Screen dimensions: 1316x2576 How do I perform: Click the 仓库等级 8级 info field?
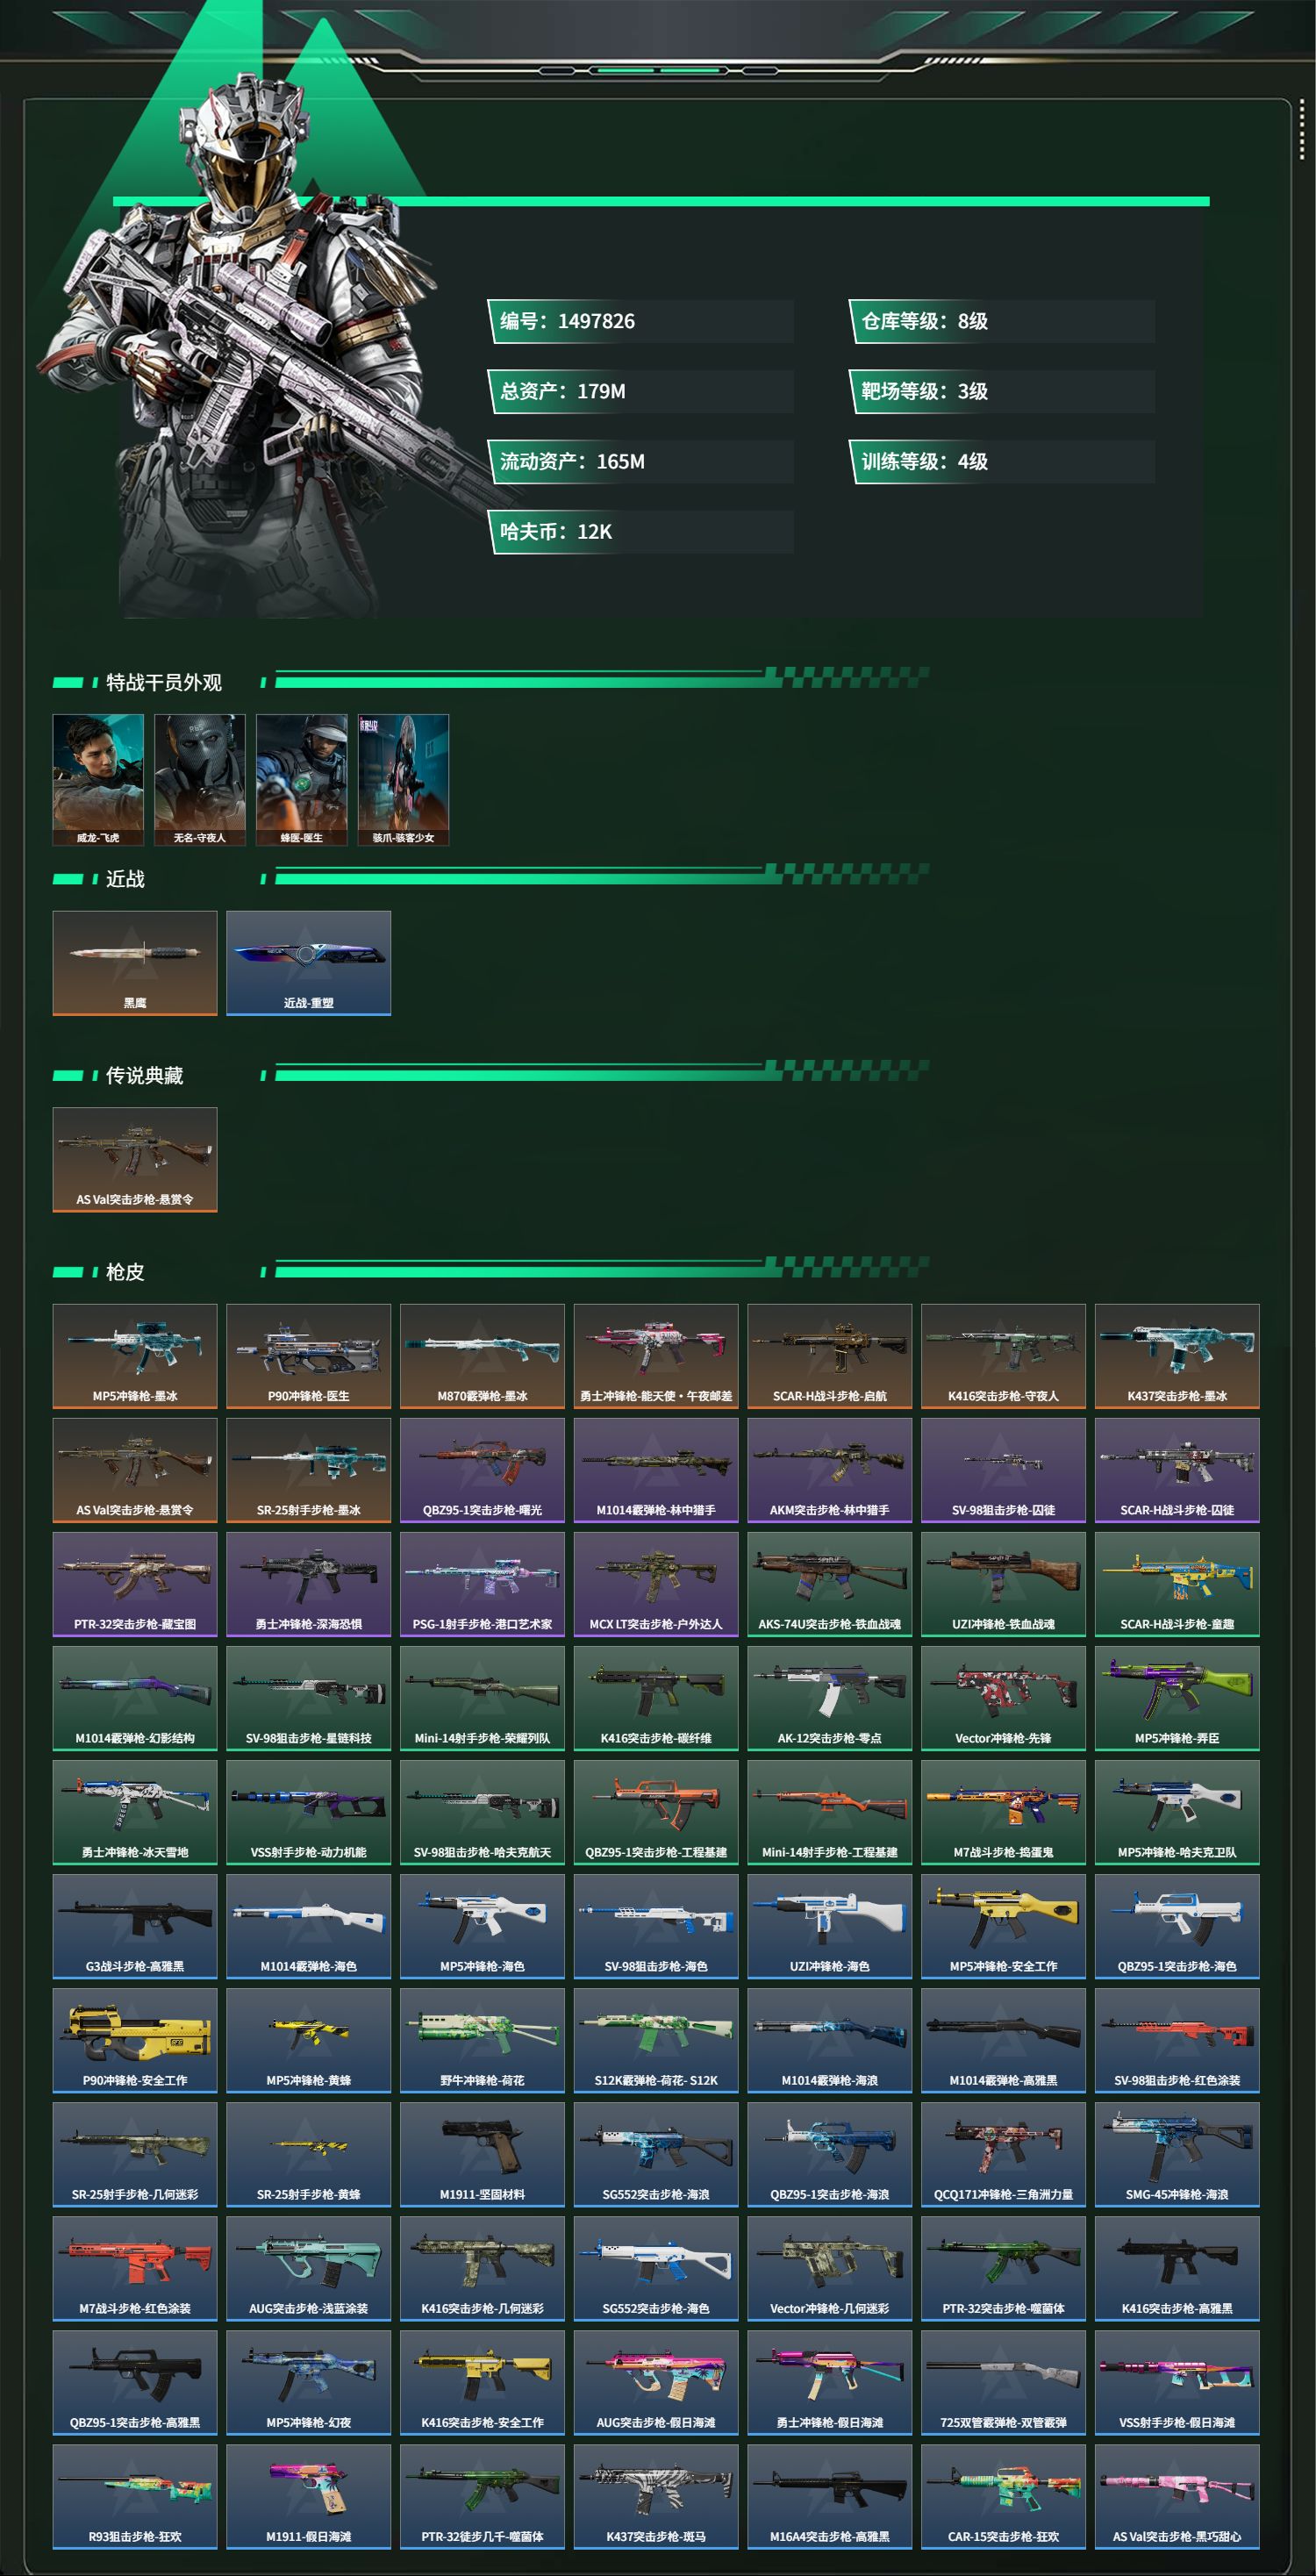tap(1002, 321)
